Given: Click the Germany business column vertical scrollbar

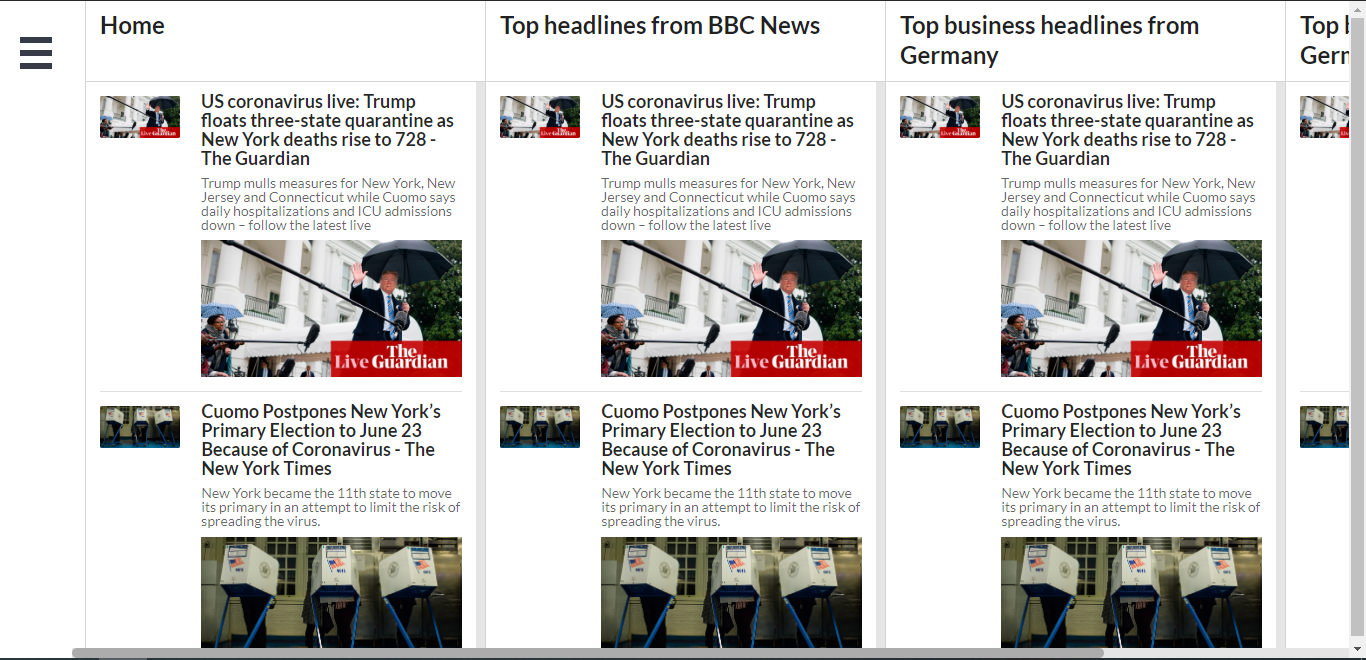Looking at the screenshot, I should [1280, 364].
